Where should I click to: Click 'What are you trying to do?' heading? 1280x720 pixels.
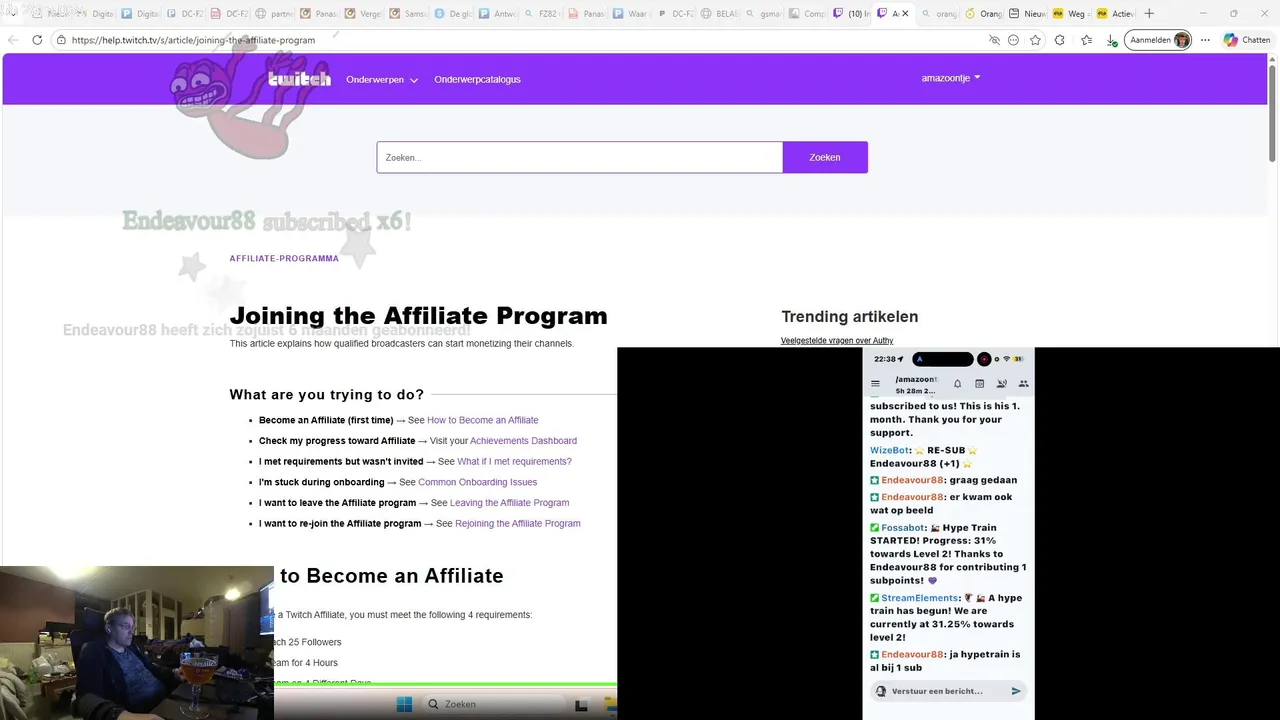point(326,395)
